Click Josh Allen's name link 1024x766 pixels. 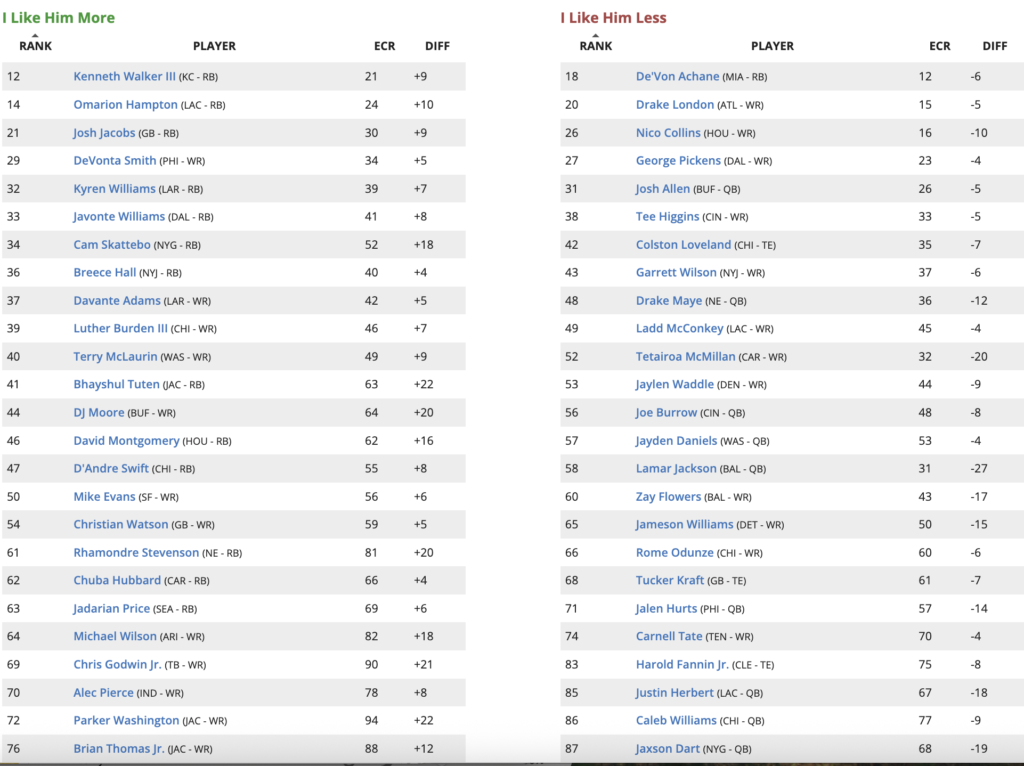[x=661, y=189]
